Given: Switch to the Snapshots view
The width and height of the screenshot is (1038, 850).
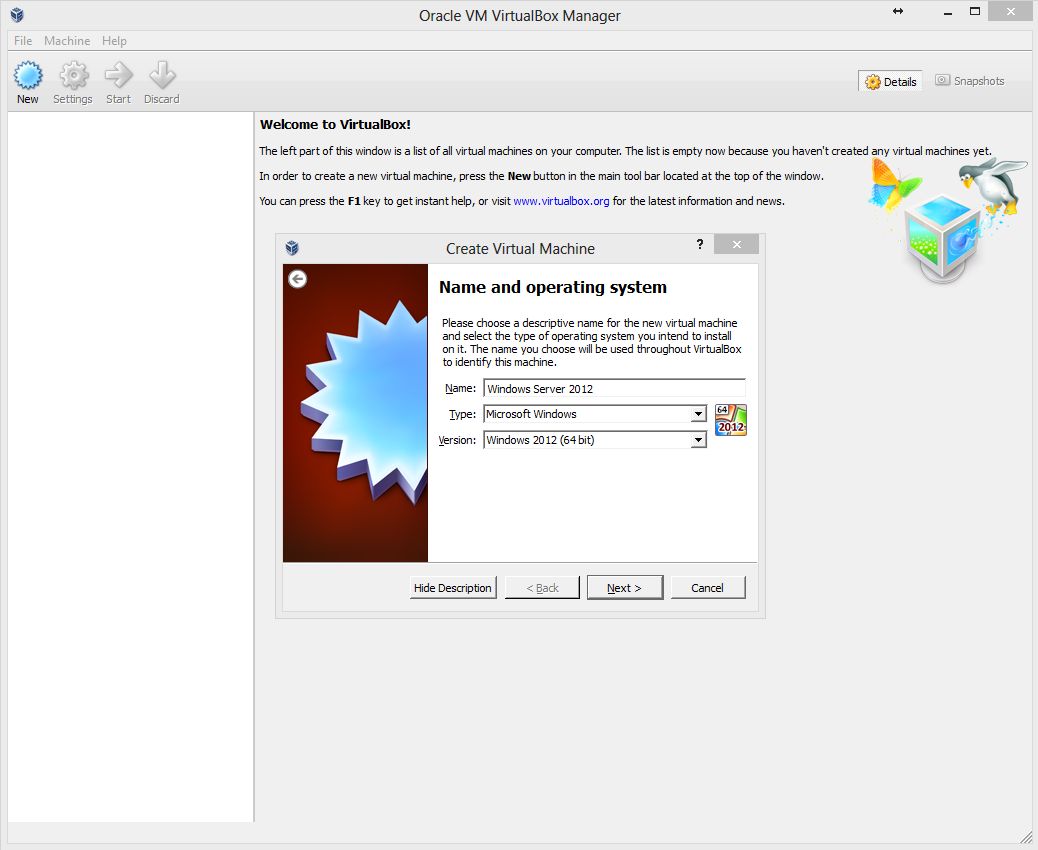Looking at the screenshot, I should 970,81.
